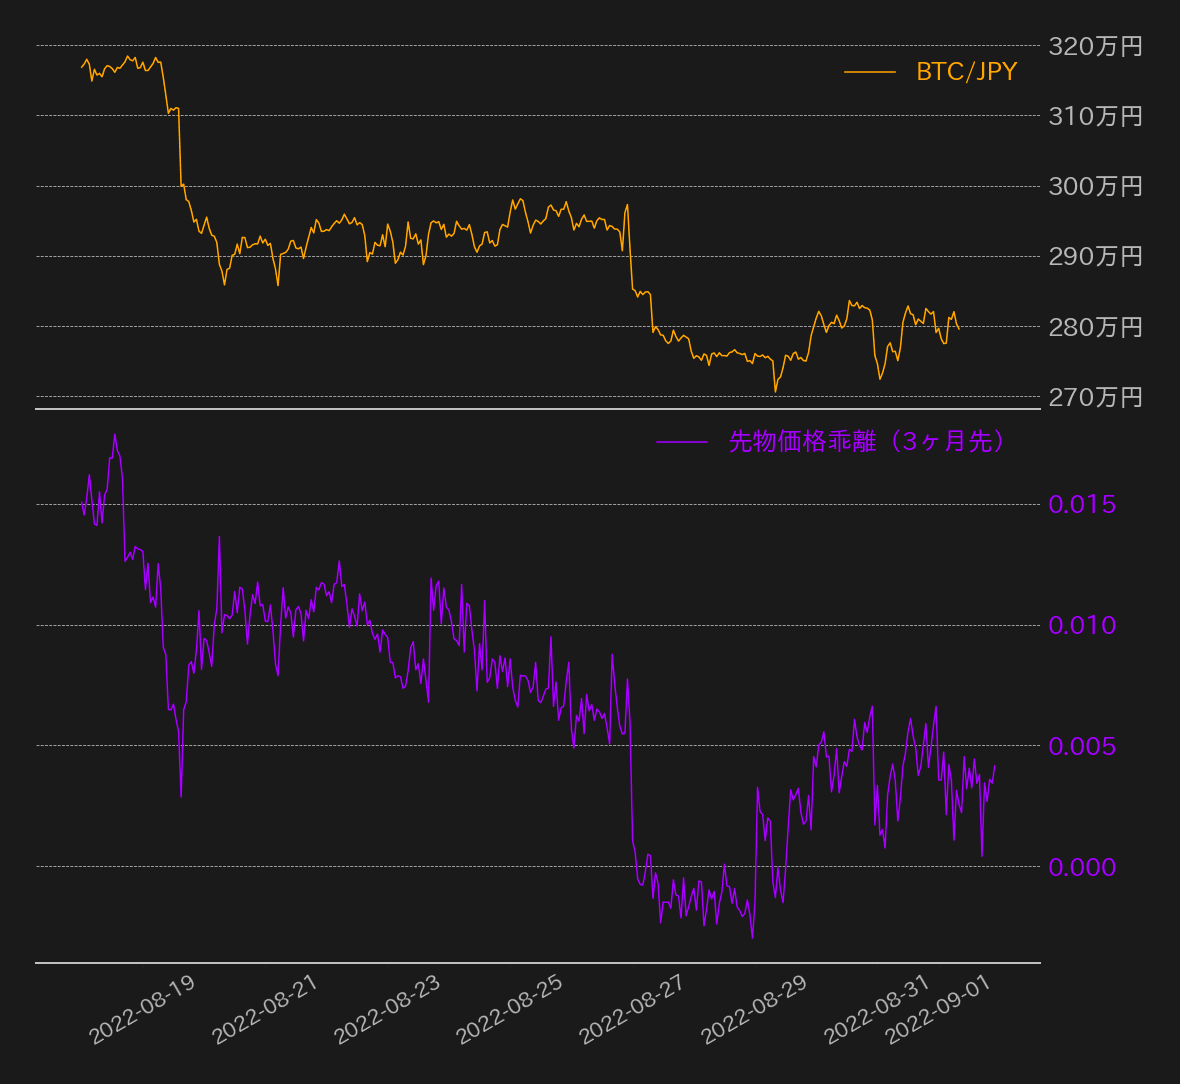Select the 280万円 price axis label

point(1095,327)
